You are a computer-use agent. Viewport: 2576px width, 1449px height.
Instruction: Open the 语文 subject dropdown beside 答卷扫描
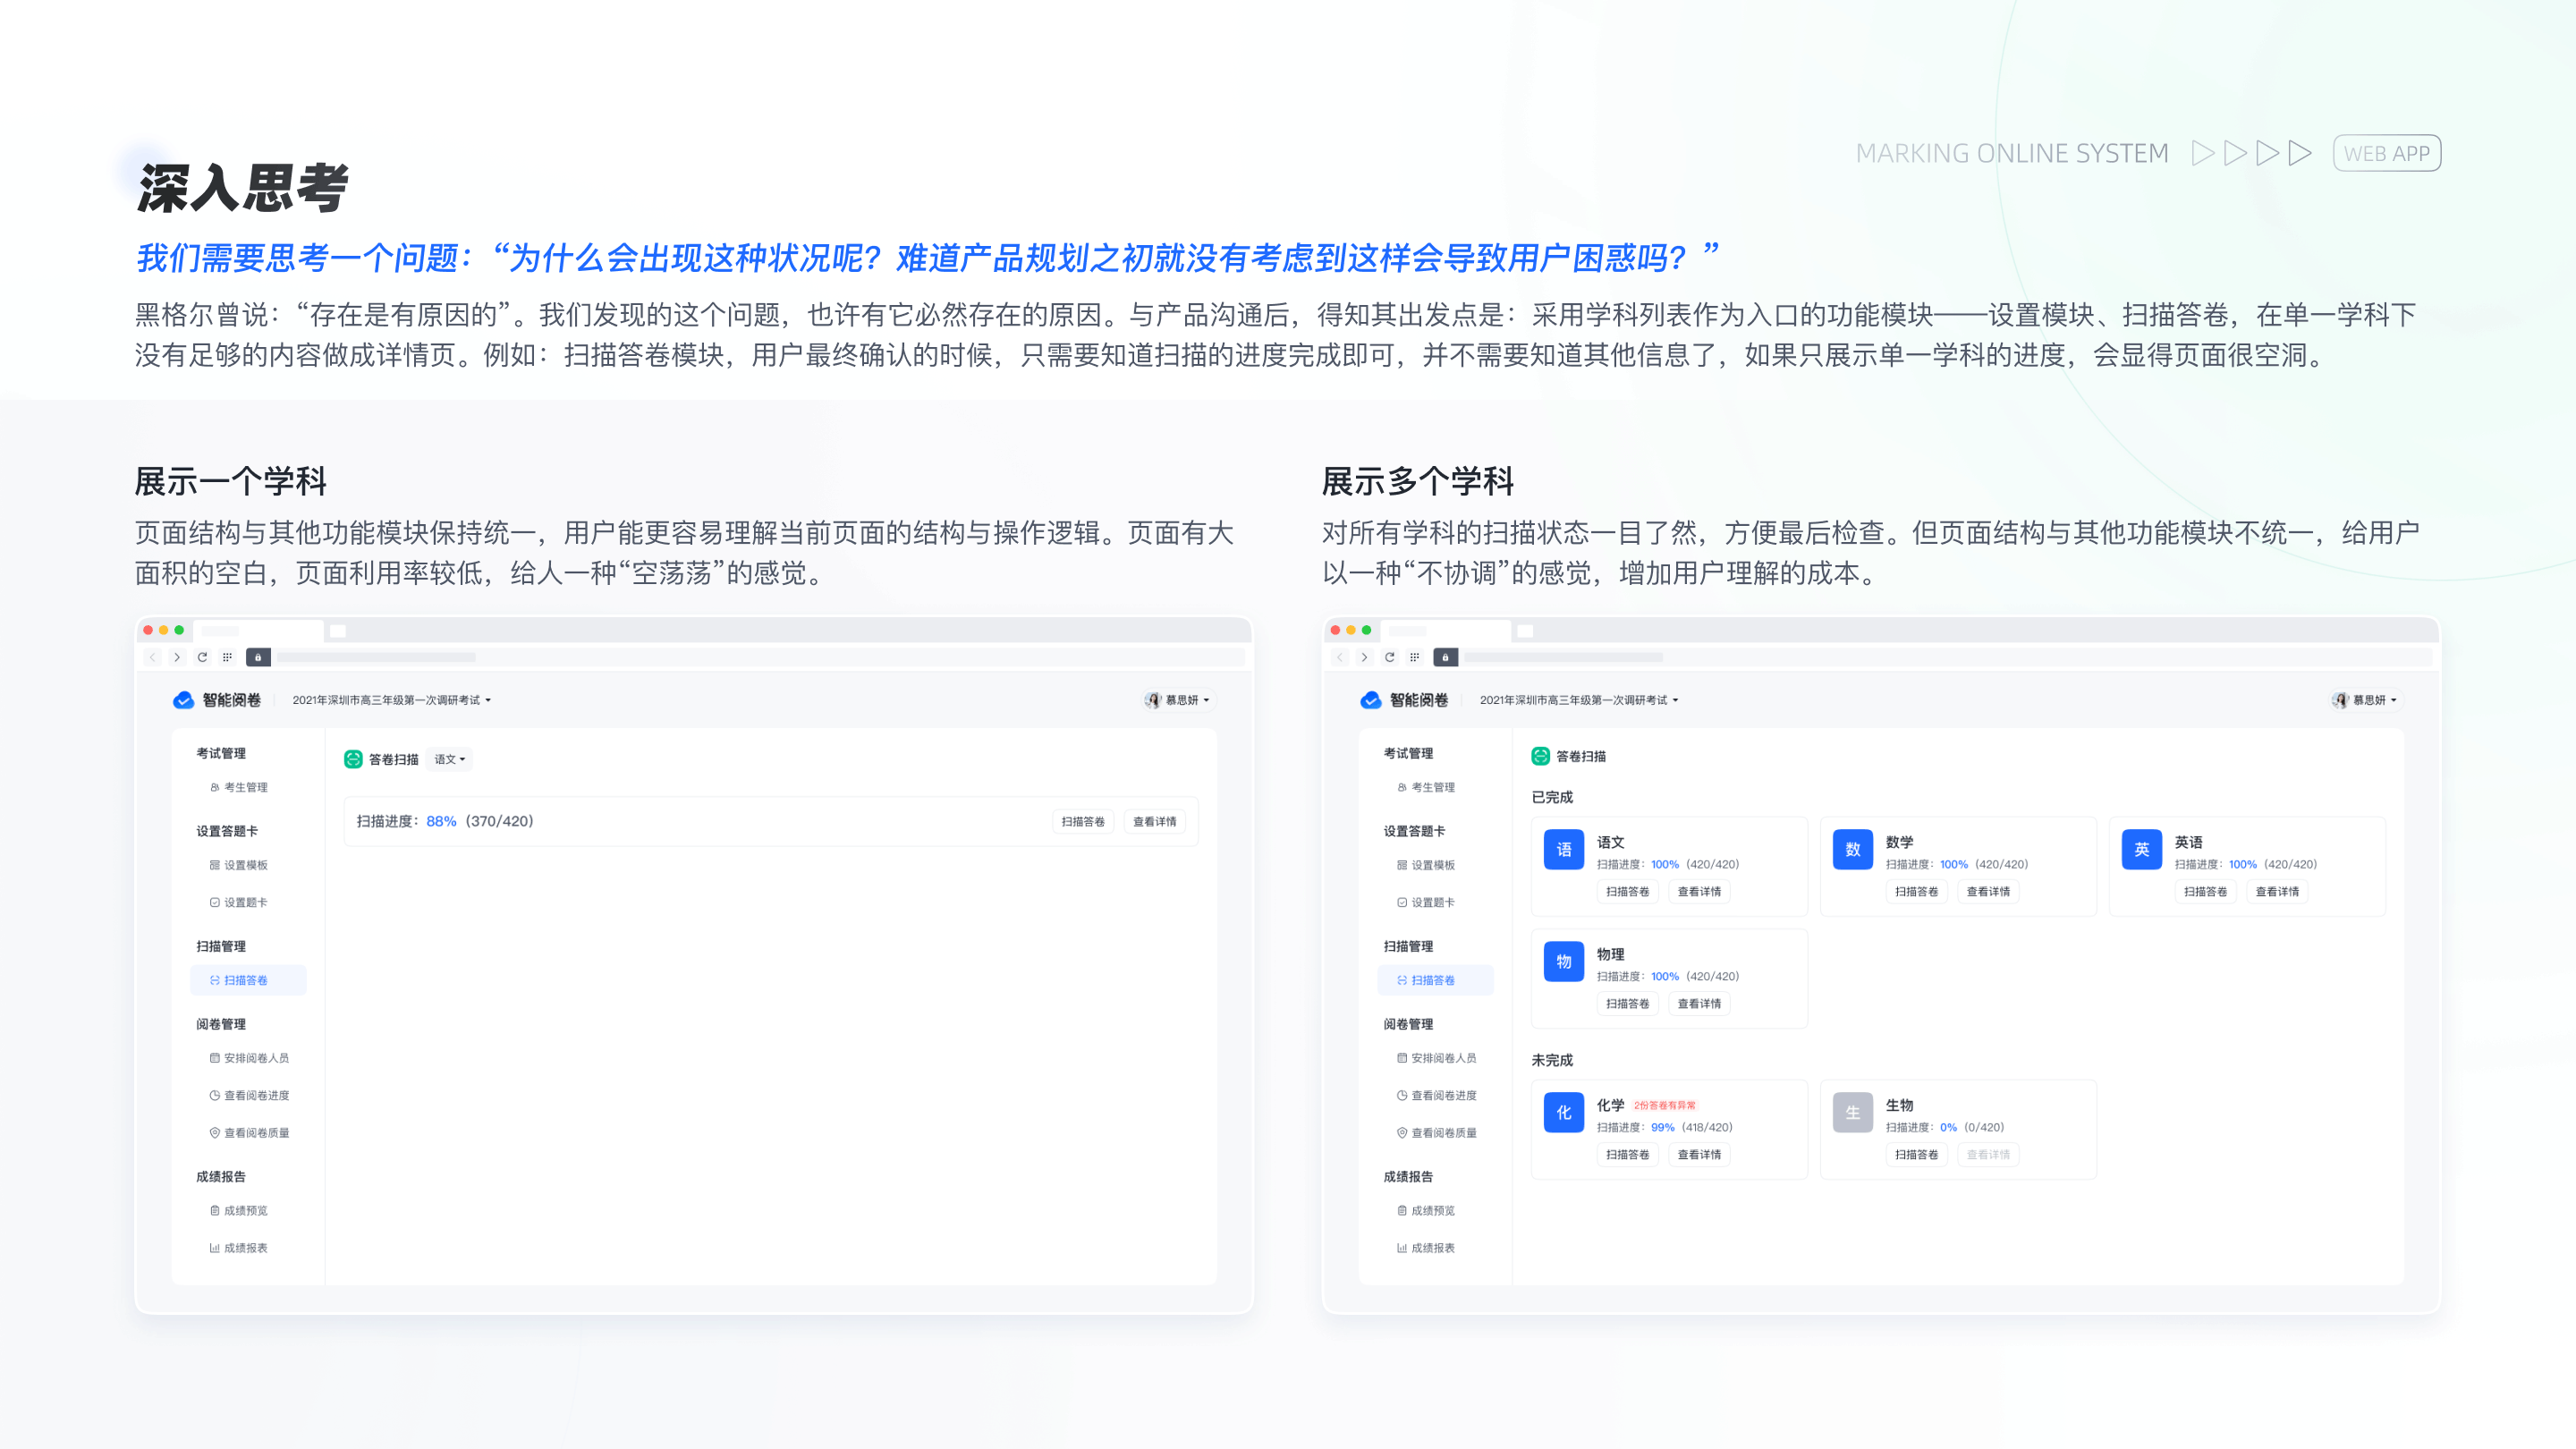pos(450,759)
